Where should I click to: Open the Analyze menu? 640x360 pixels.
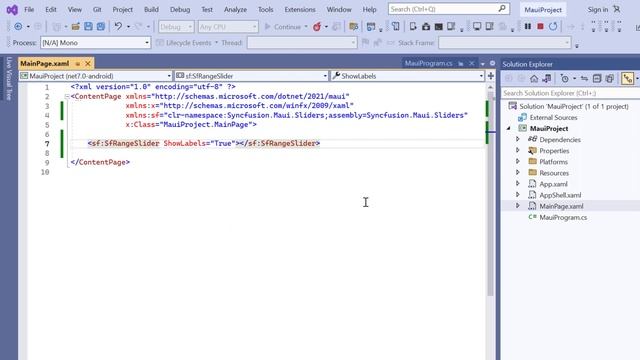pyautogui.click(x=235, y=9)
